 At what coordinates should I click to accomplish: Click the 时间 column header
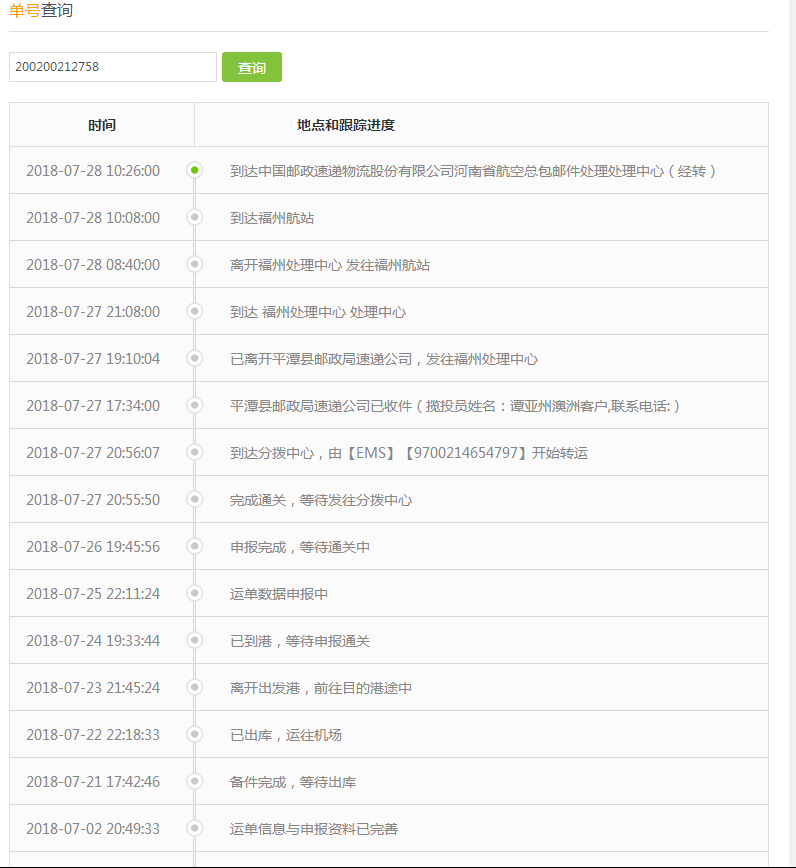102,125
